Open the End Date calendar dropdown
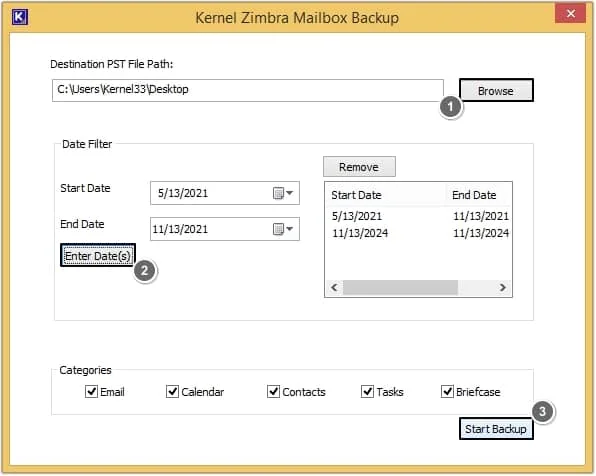596x476 pixels. [283, 229]
